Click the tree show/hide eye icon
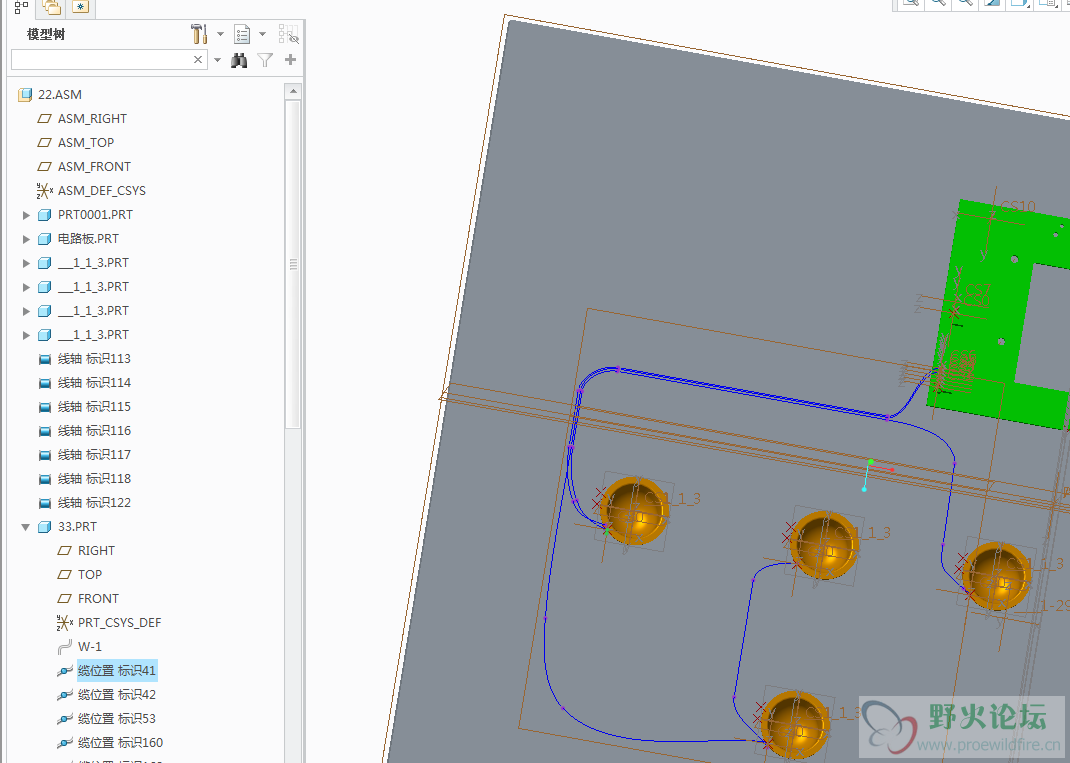 [289, 34]
